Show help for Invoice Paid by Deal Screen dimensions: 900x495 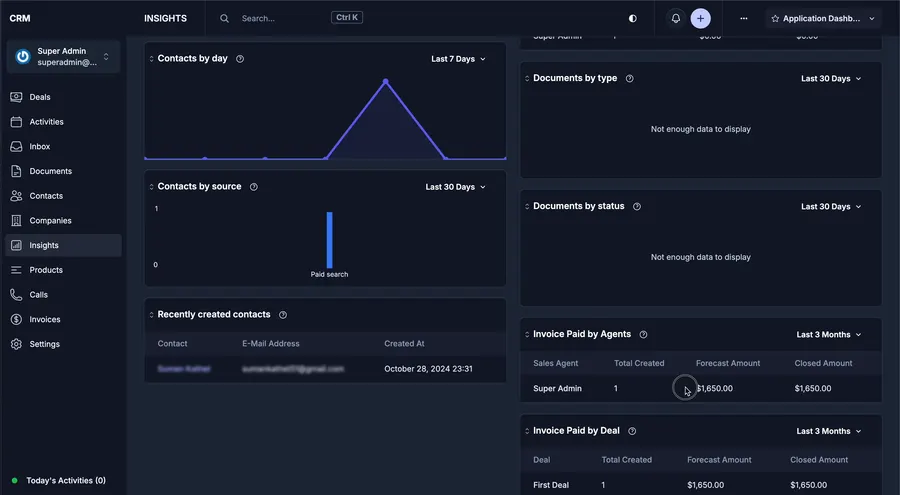pyautogui.click(x=632, y=431)
